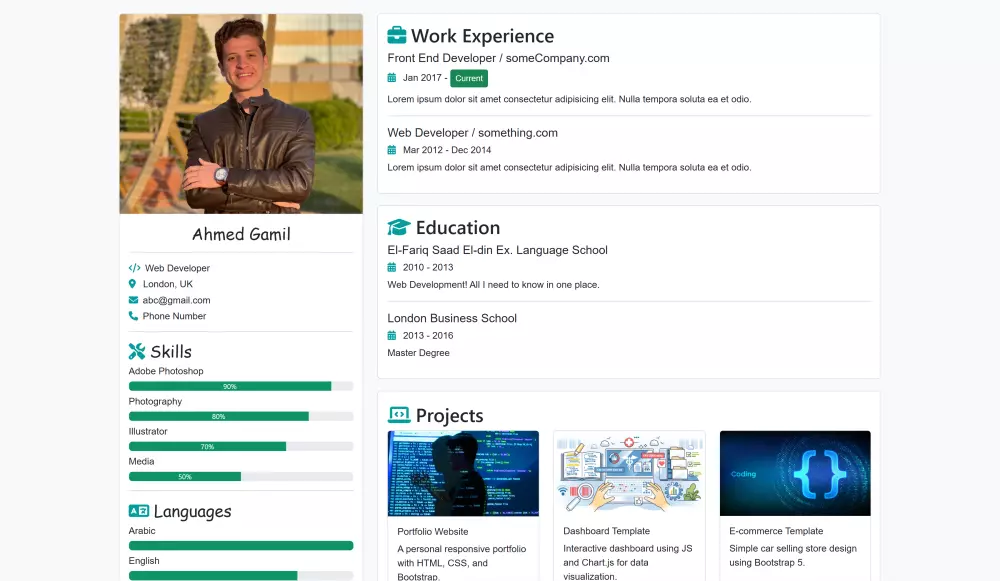1000x581 pixels.
Task: Click the envelope icon beside abc@gmail.com
Action: (x=133, y=299)
